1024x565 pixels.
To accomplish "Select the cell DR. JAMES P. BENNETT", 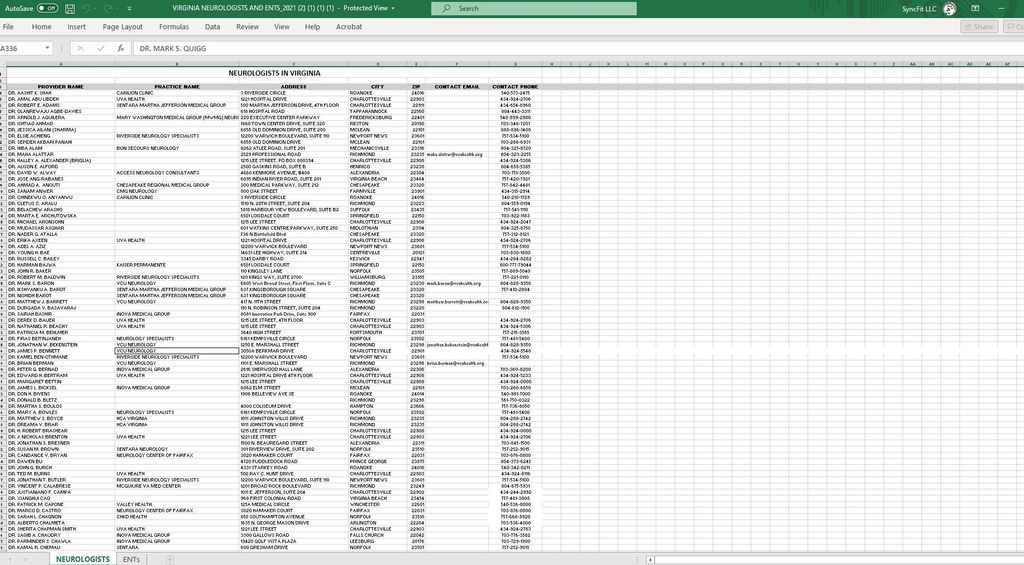I will coord(61,351).
